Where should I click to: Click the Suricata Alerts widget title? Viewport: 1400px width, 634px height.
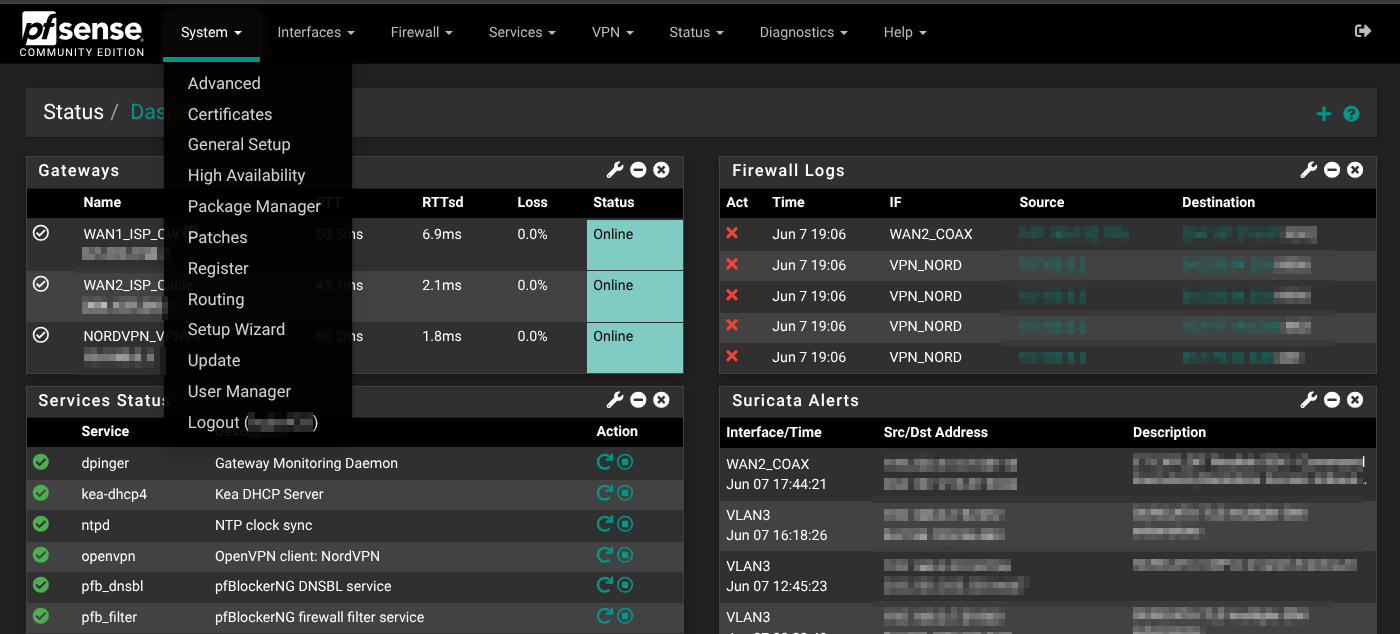pyautogui.click(x=795, y=401)
